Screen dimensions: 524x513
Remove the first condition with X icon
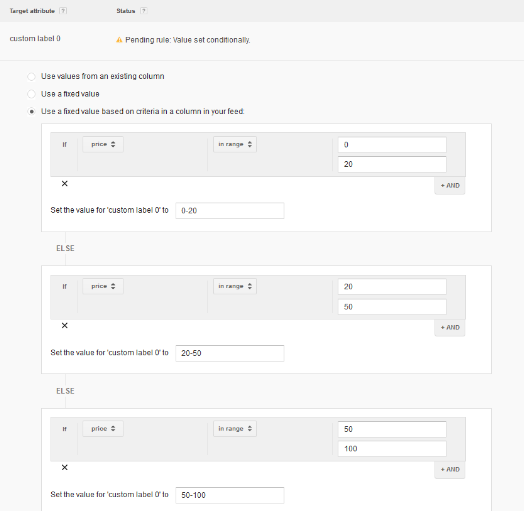(64, 183)
